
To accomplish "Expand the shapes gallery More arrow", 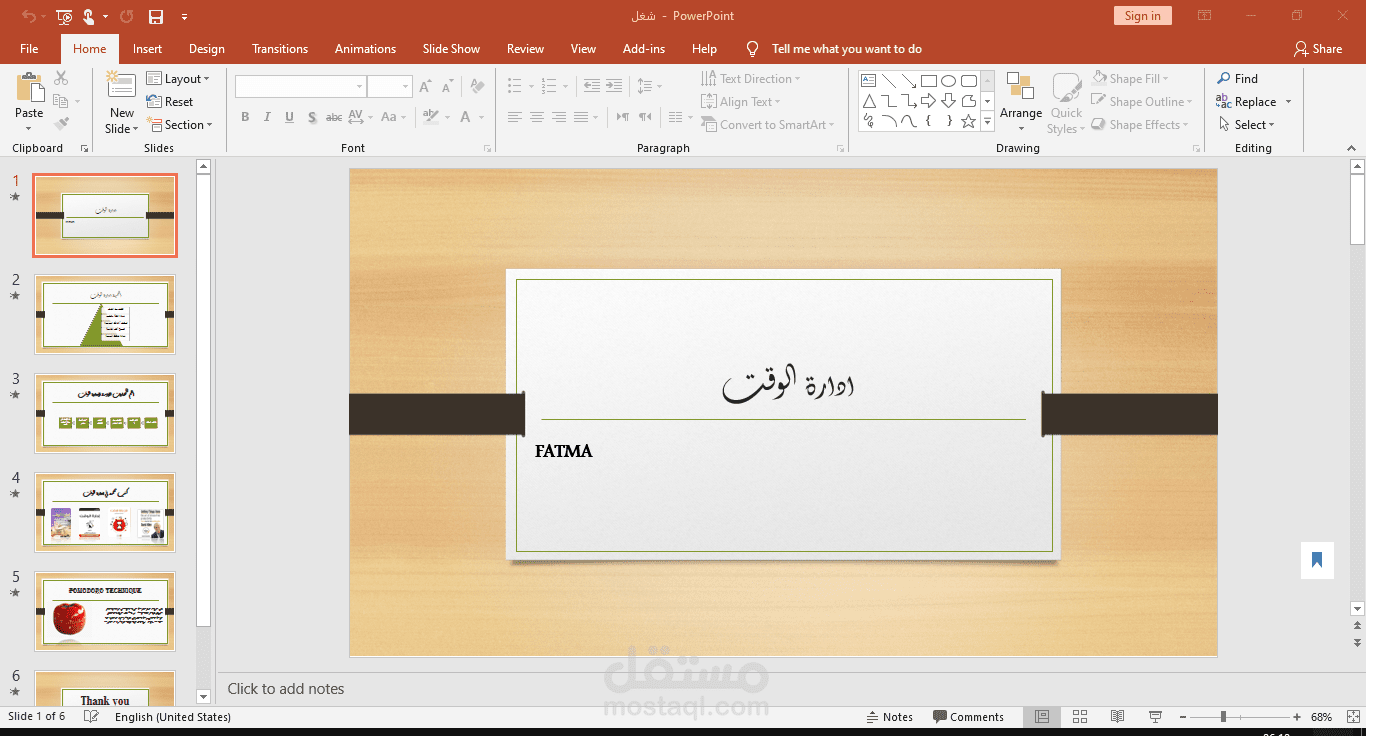I will 987,121.
